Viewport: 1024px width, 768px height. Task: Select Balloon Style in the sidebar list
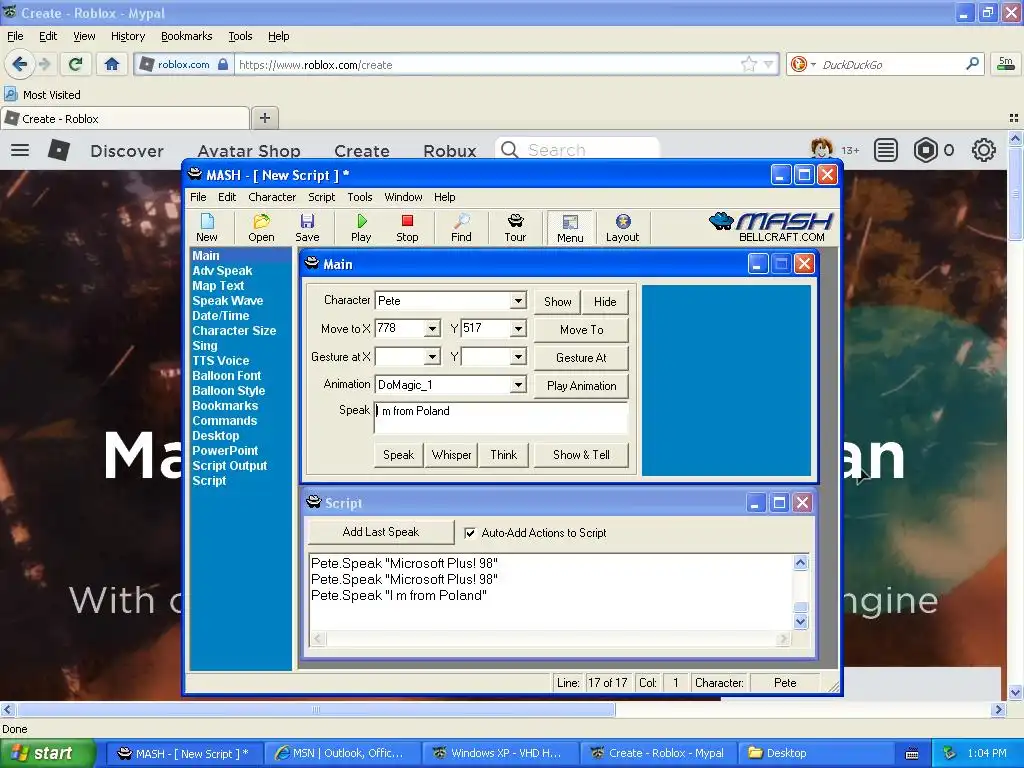pyautogui.click(x=229, y=391)
